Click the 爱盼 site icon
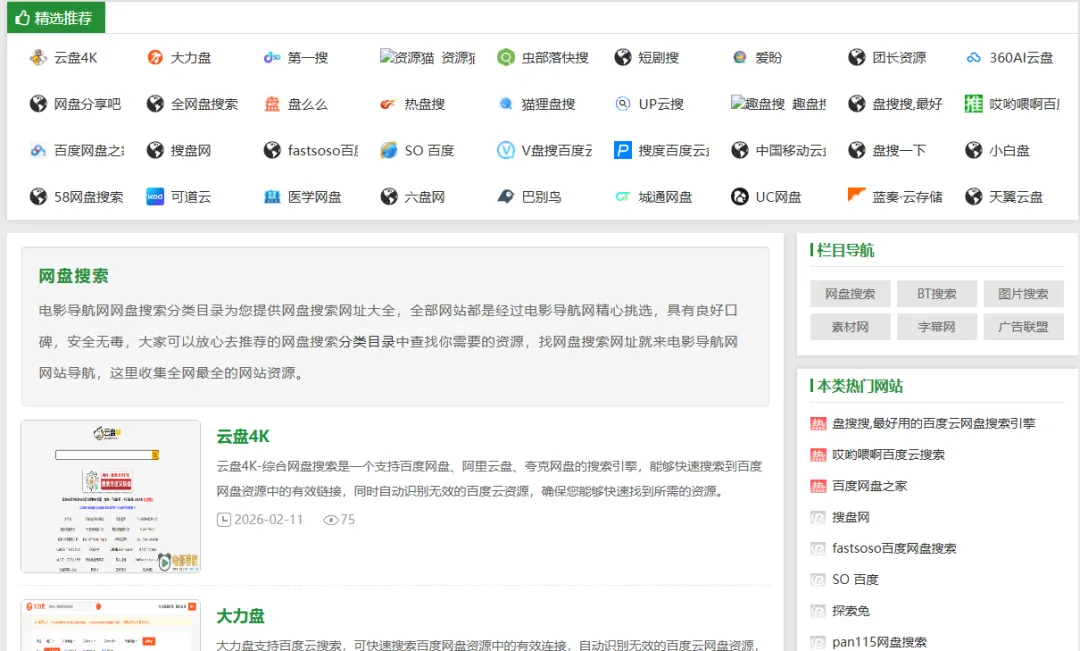Image resolution: width=1080 pixels, height=651 pixels. (740, 58)
